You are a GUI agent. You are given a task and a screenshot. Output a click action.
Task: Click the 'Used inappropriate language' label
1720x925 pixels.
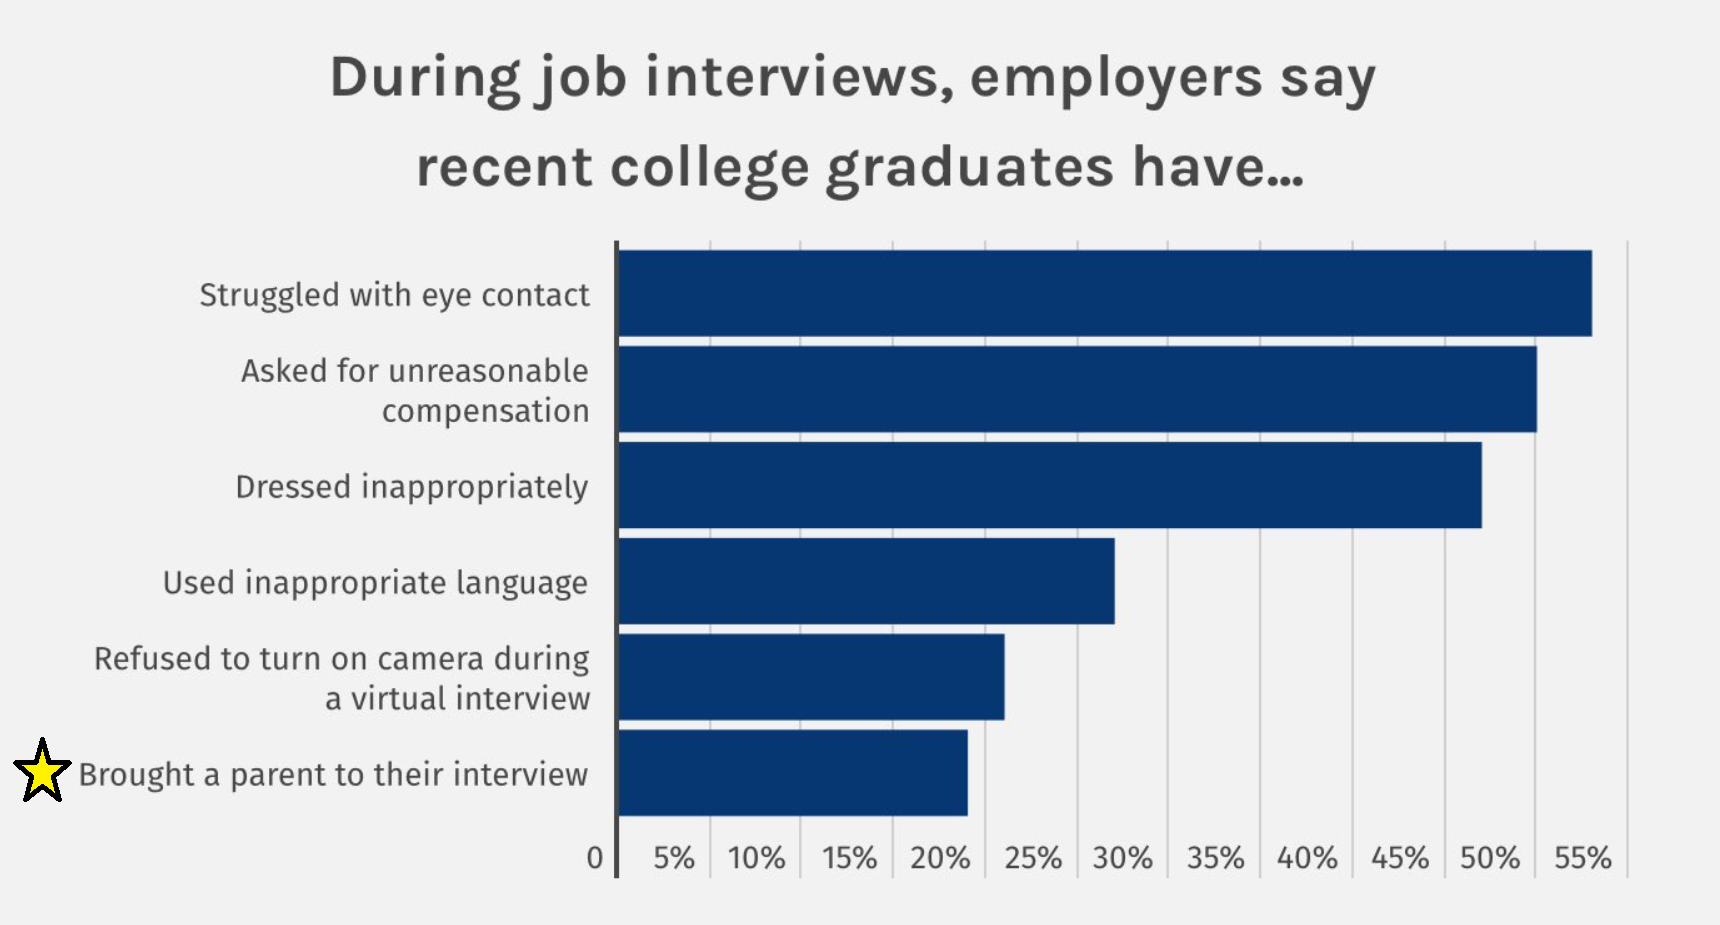[375, 582]
